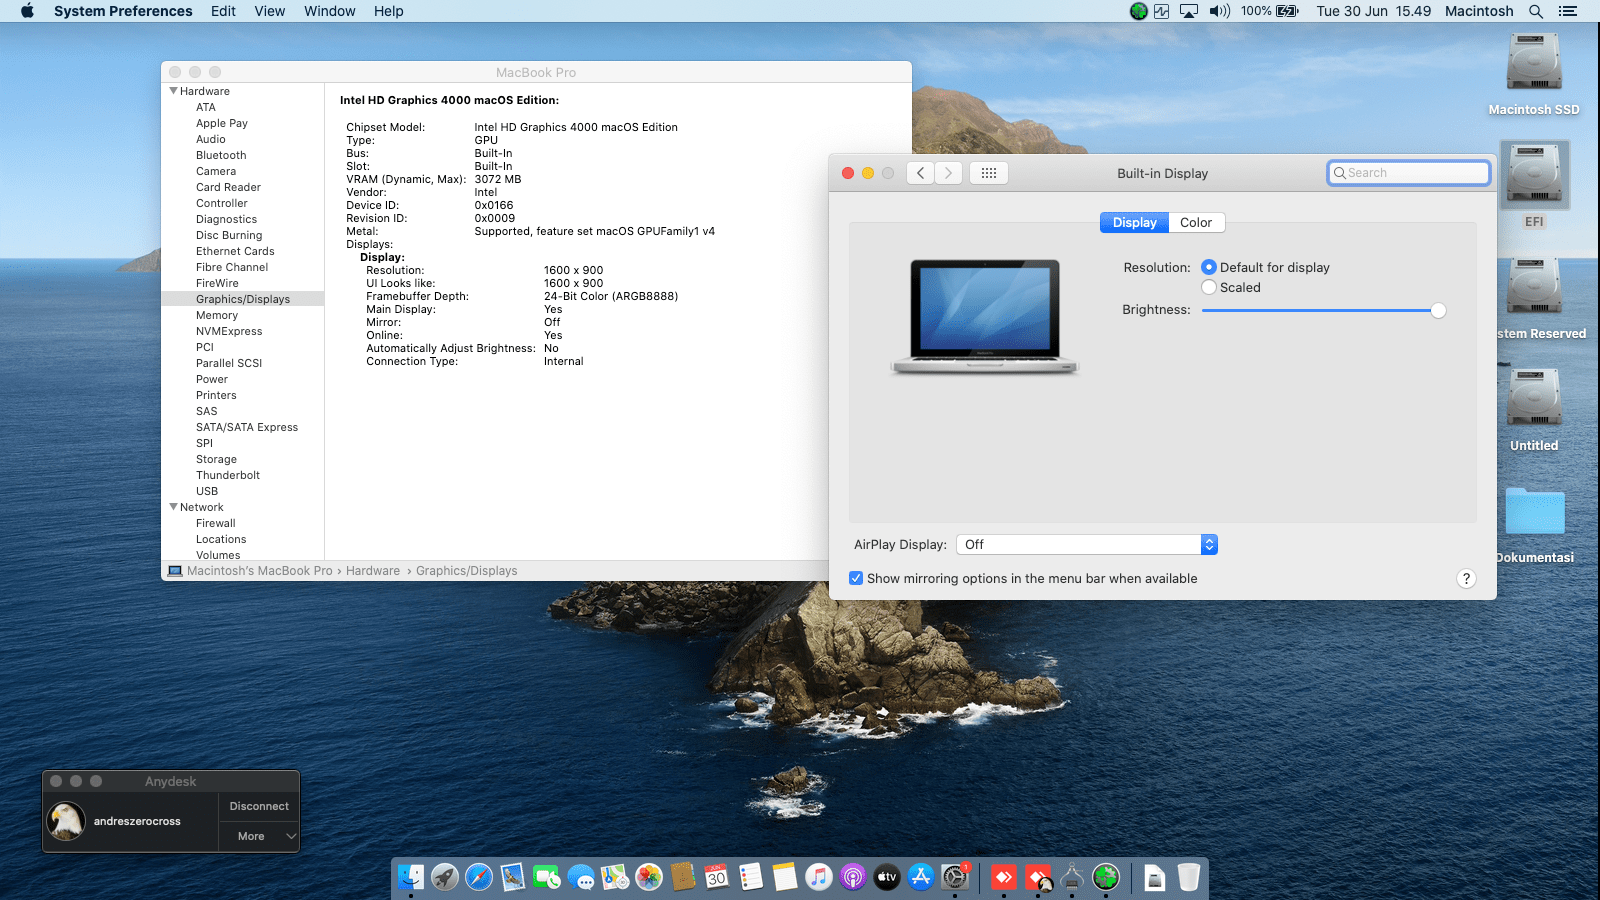Viewport: 1600px width, 900px height.
Task: Open Spotlight search in menu bar
Action: coord(1536,11)
